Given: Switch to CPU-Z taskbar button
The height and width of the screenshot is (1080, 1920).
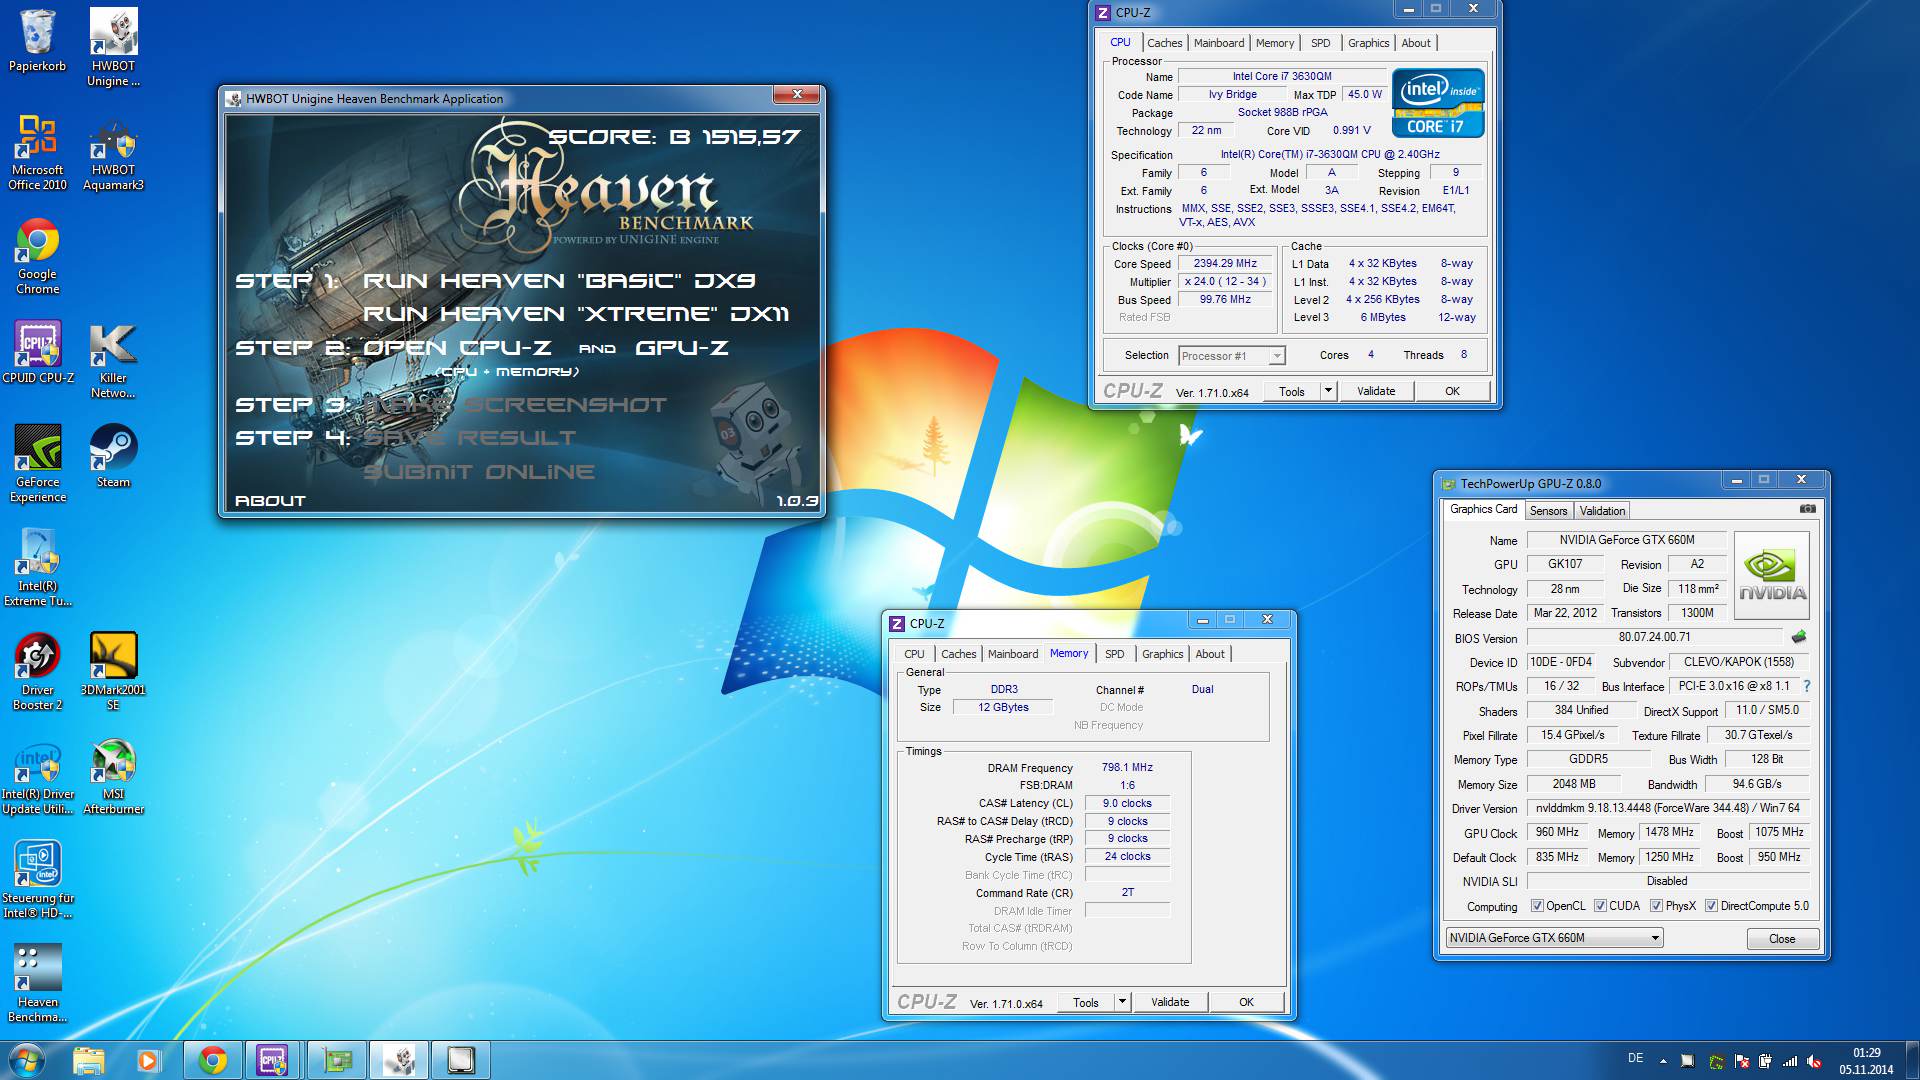Looking at the screenshot, I should coord(273,1060).
